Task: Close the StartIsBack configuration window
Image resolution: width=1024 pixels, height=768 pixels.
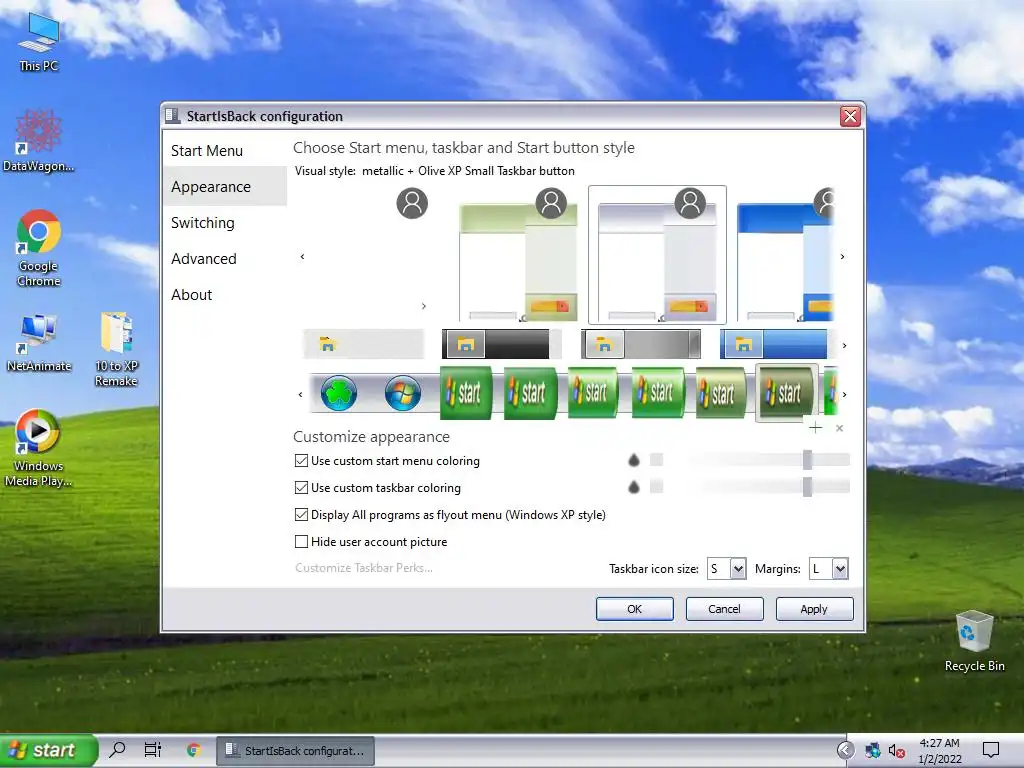Action: click(x=850, y=116)
